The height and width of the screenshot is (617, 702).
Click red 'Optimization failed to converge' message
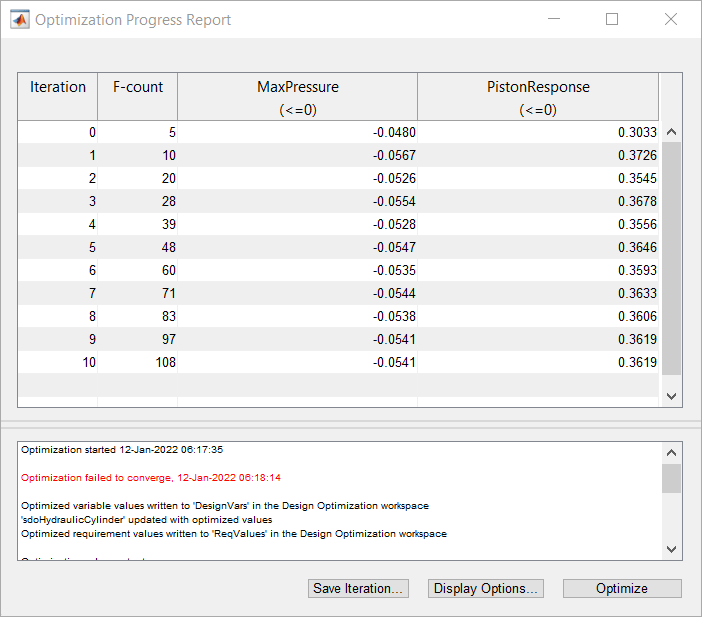tap(151, 478)
